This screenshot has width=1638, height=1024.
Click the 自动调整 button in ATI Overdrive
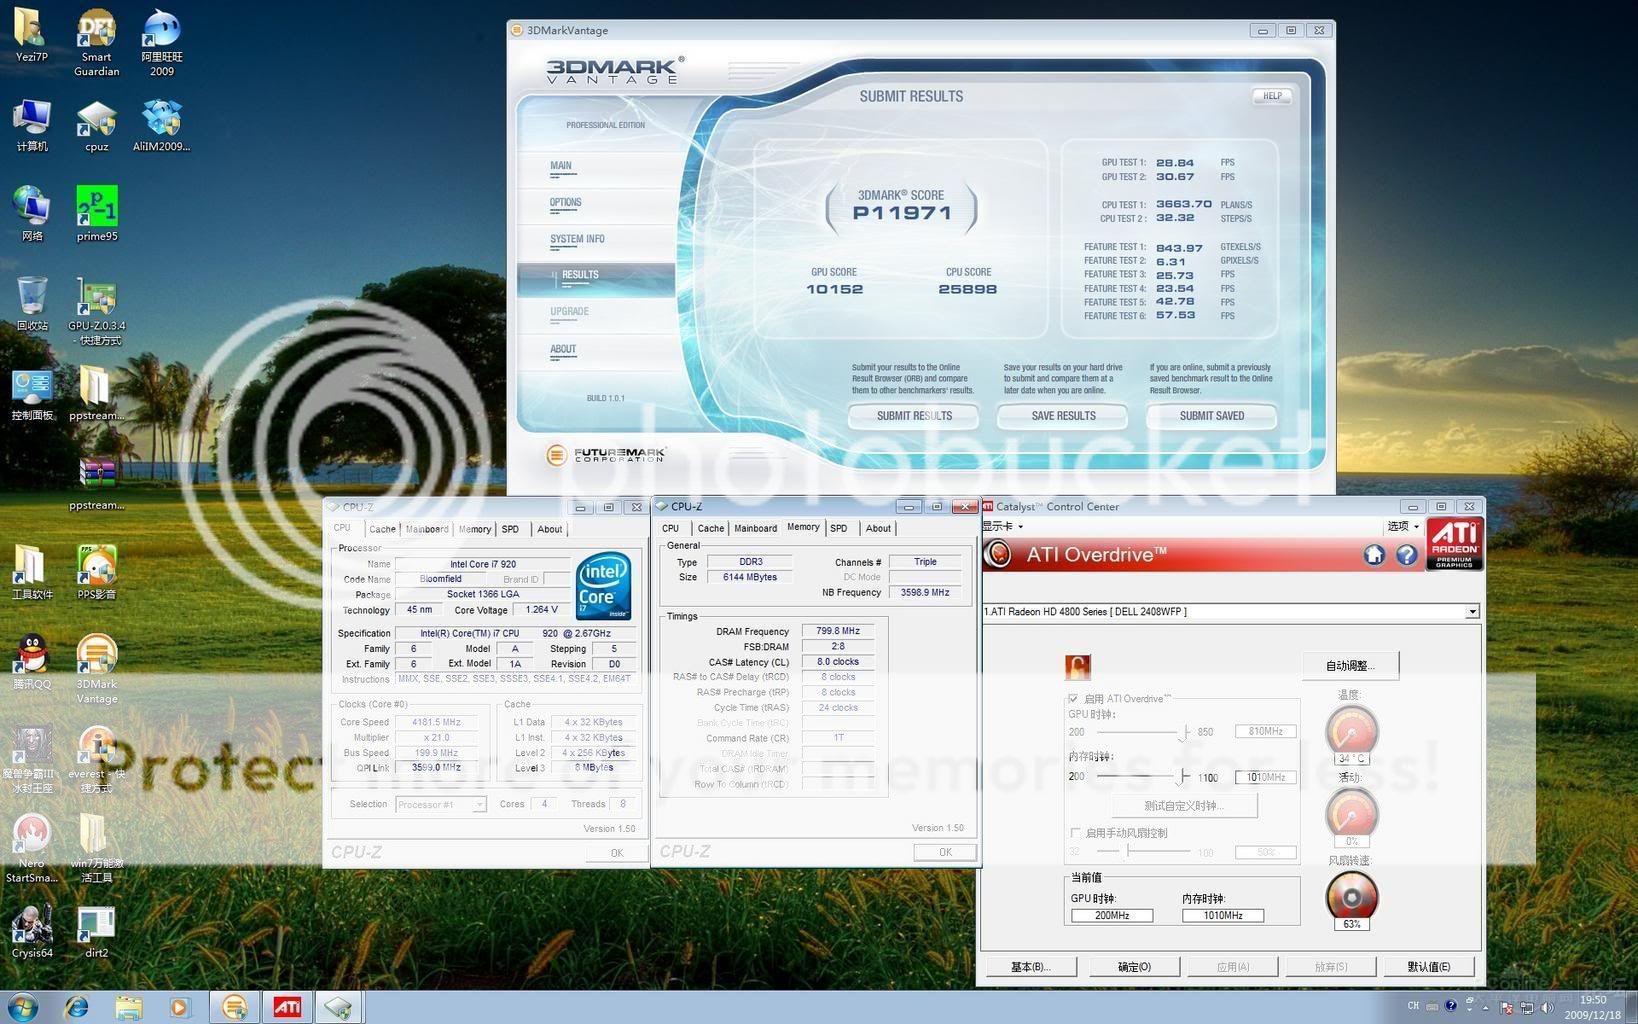(1350, 665)
